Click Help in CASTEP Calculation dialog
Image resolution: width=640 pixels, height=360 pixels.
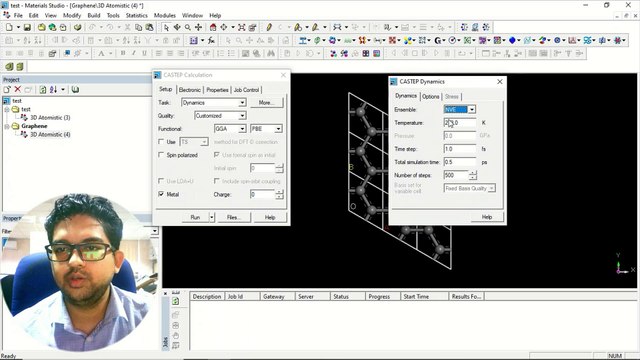pyautogui.click(x=270, y=217)
